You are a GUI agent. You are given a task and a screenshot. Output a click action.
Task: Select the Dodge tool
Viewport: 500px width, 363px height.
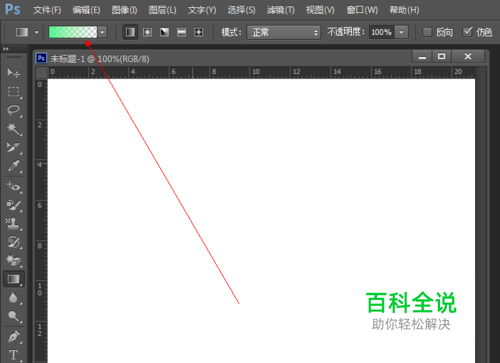click(x=13, y=316)
